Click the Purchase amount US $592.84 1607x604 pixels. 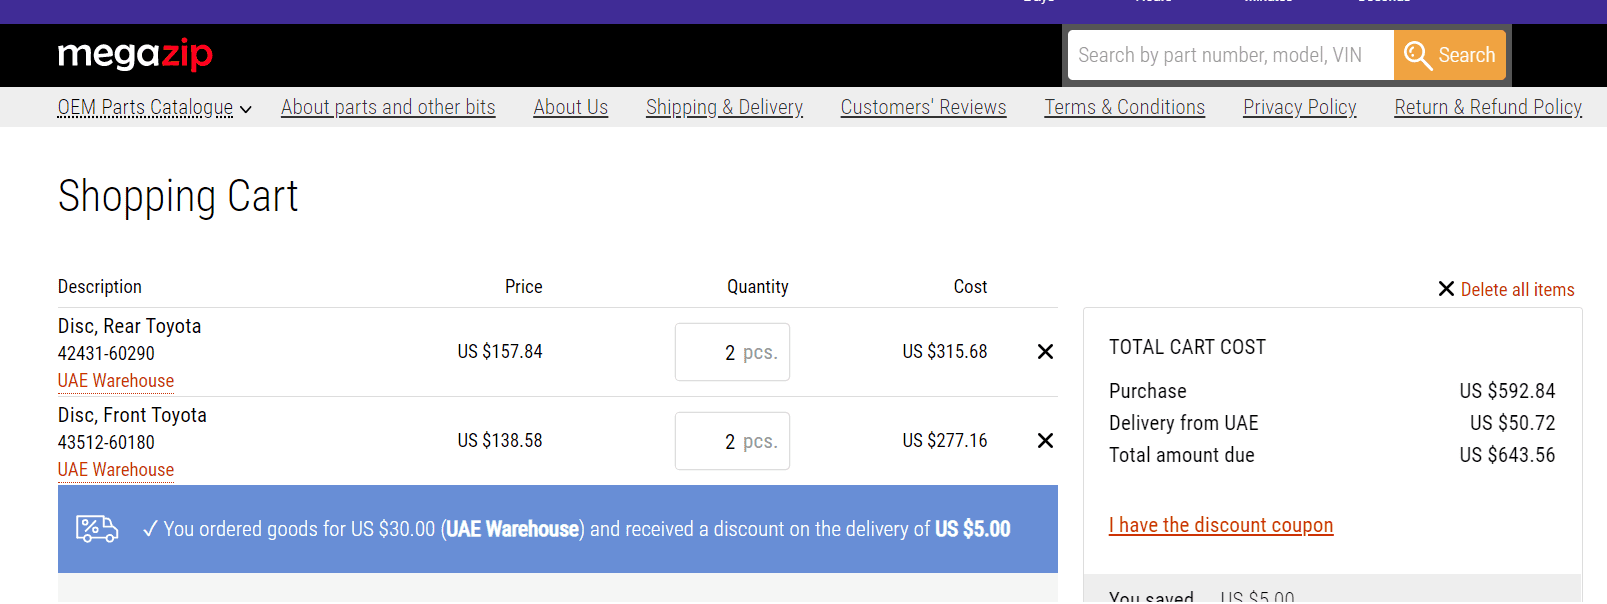click(x=1507, y=391)
